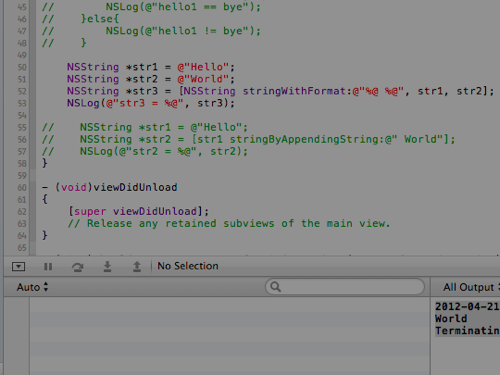Open the Auto variables scope dropdown
Viewport: 500px width, 375px height.
(32, 287)
